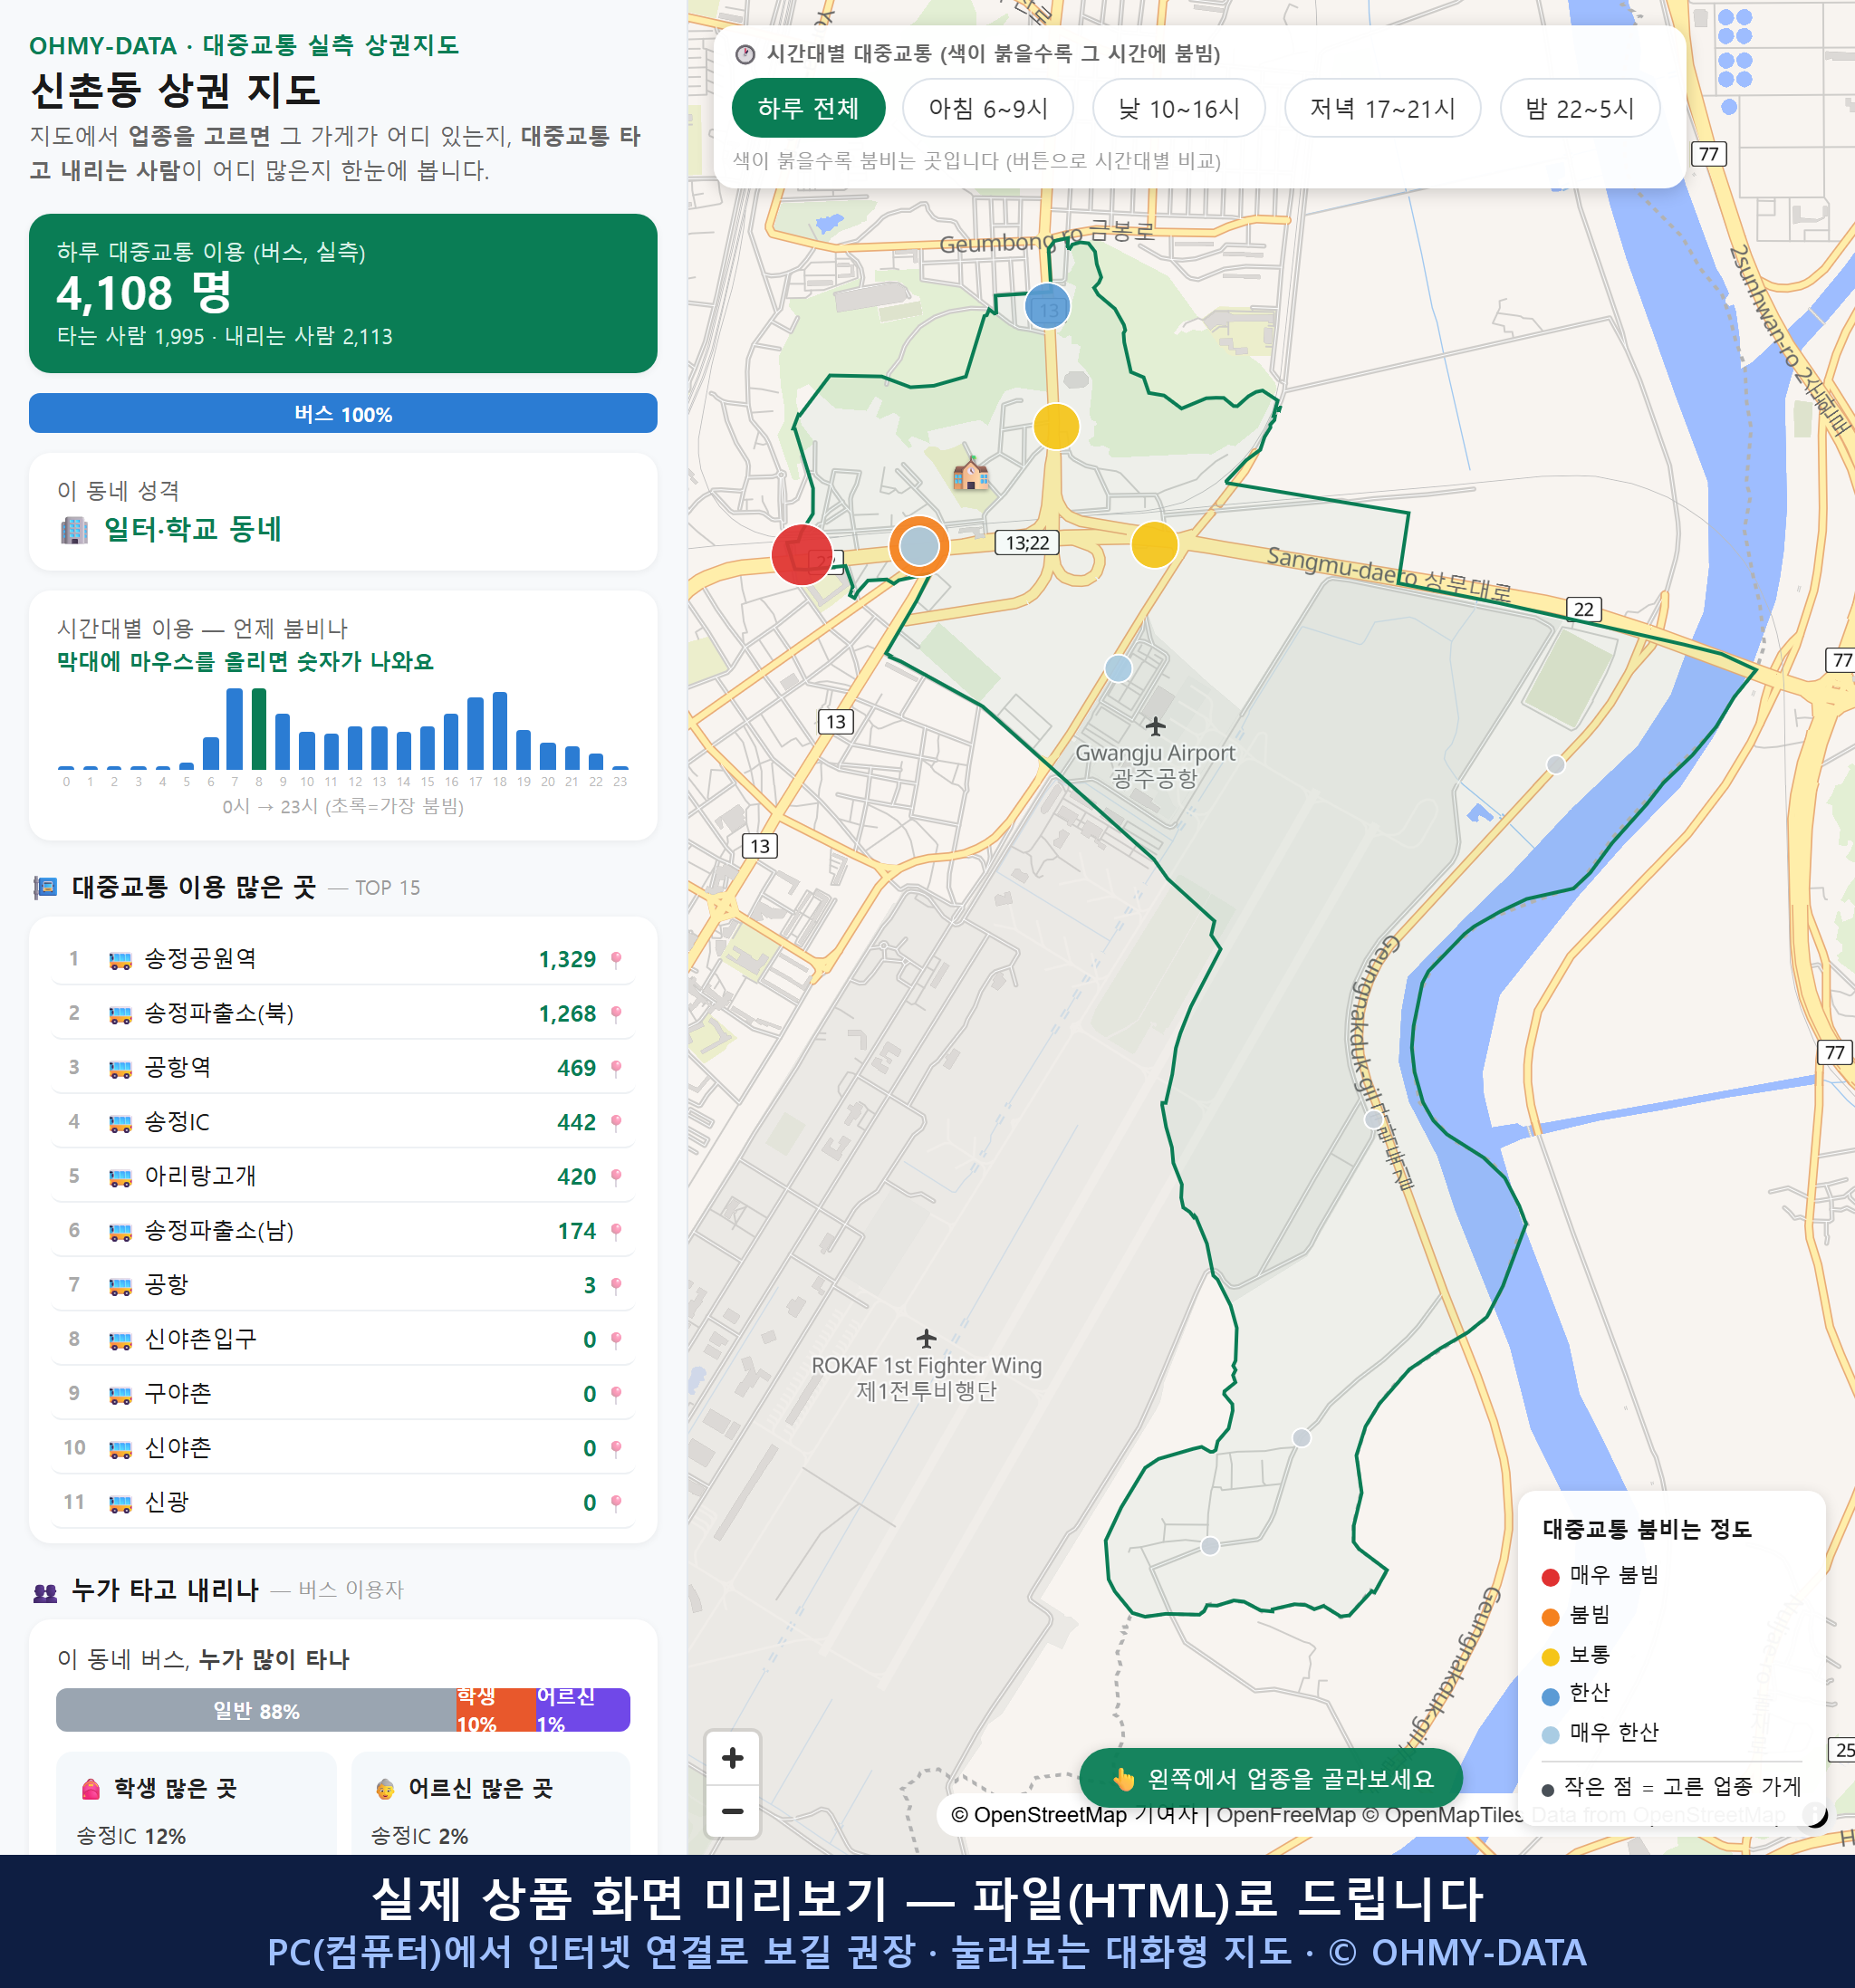Click the Gwangju Airport map label
1855x1988 pixels.
pos(1155,765)
